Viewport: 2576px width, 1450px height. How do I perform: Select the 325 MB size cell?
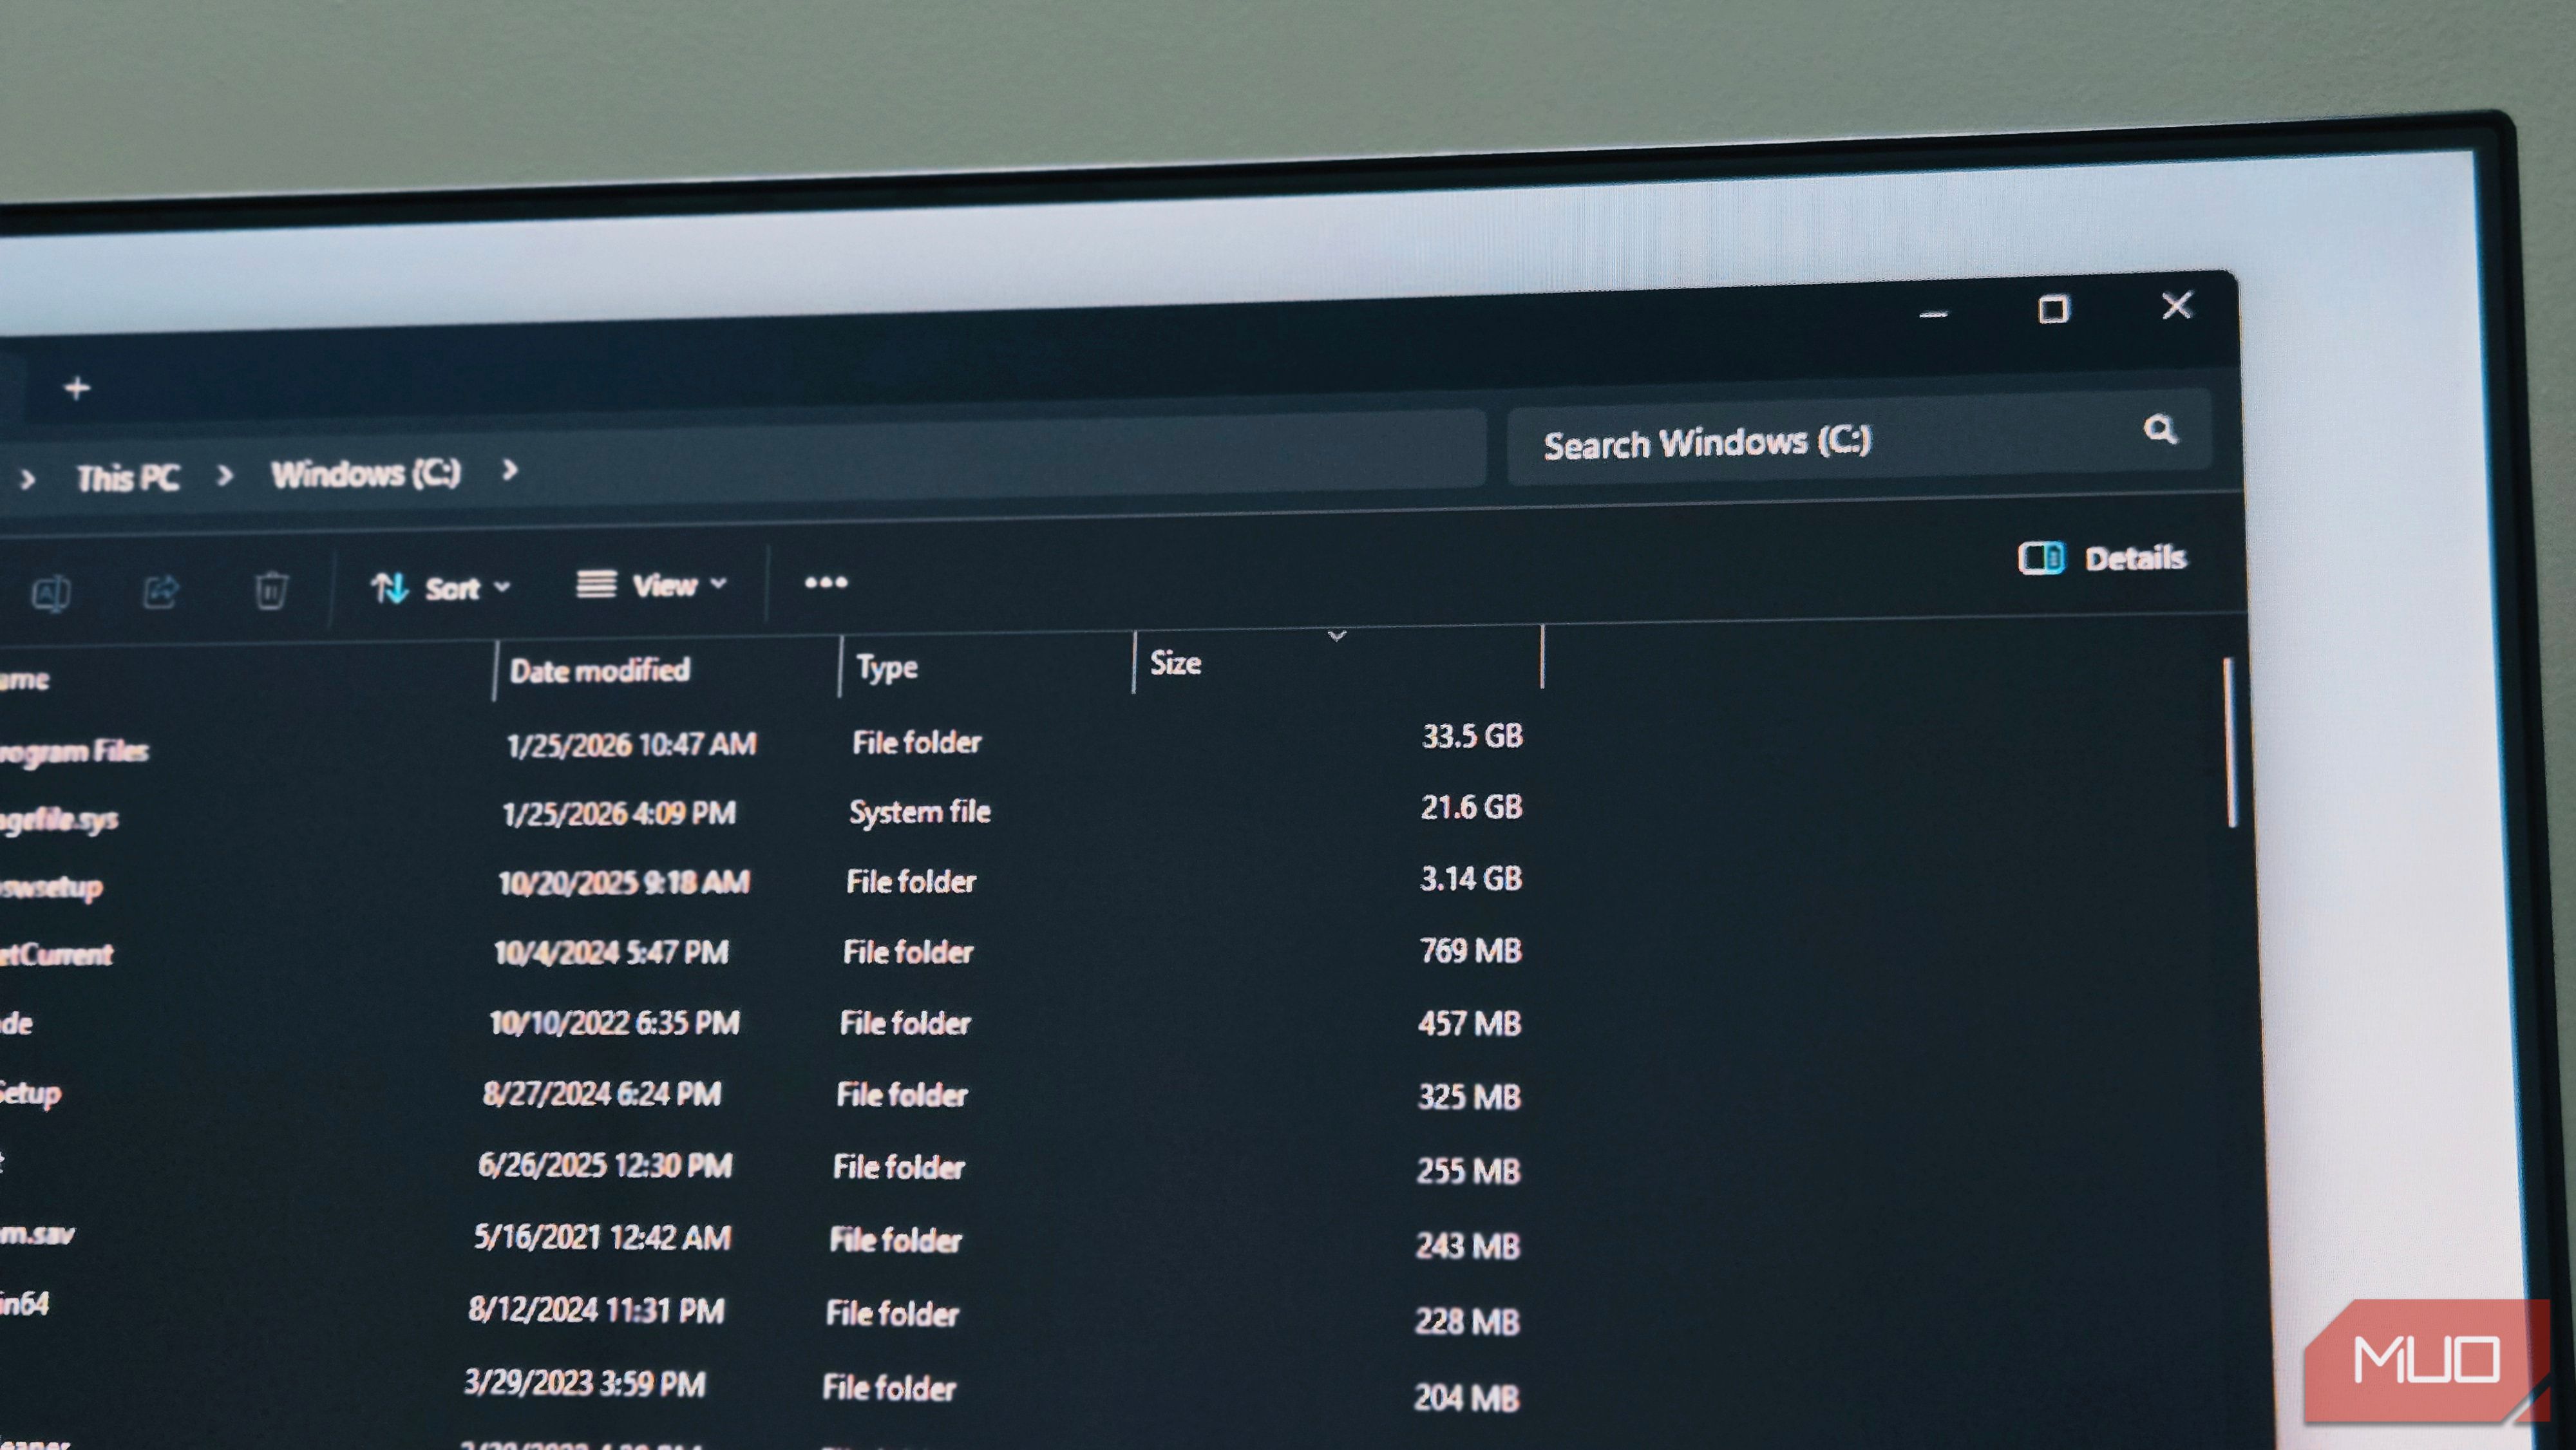[x=1469, y=1097]
